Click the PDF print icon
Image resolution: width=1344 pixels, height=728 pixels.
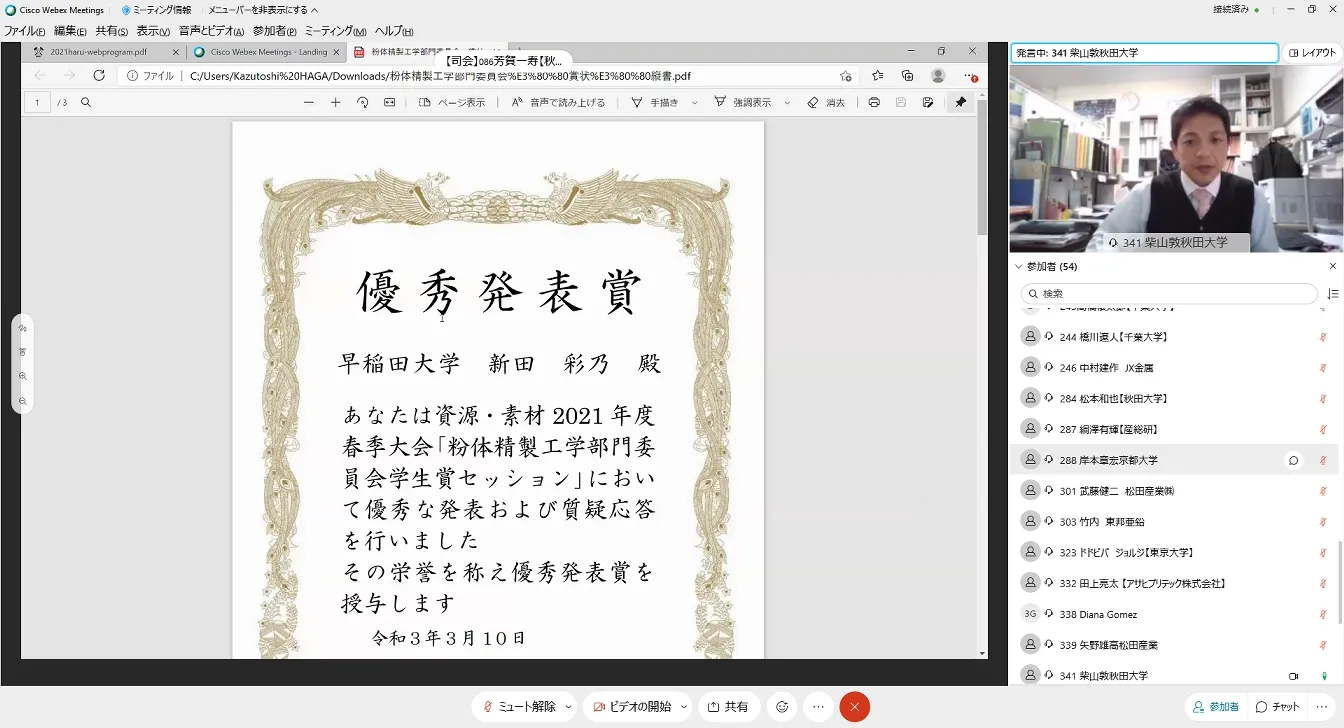pyautogui.click(x=874, y=102)
